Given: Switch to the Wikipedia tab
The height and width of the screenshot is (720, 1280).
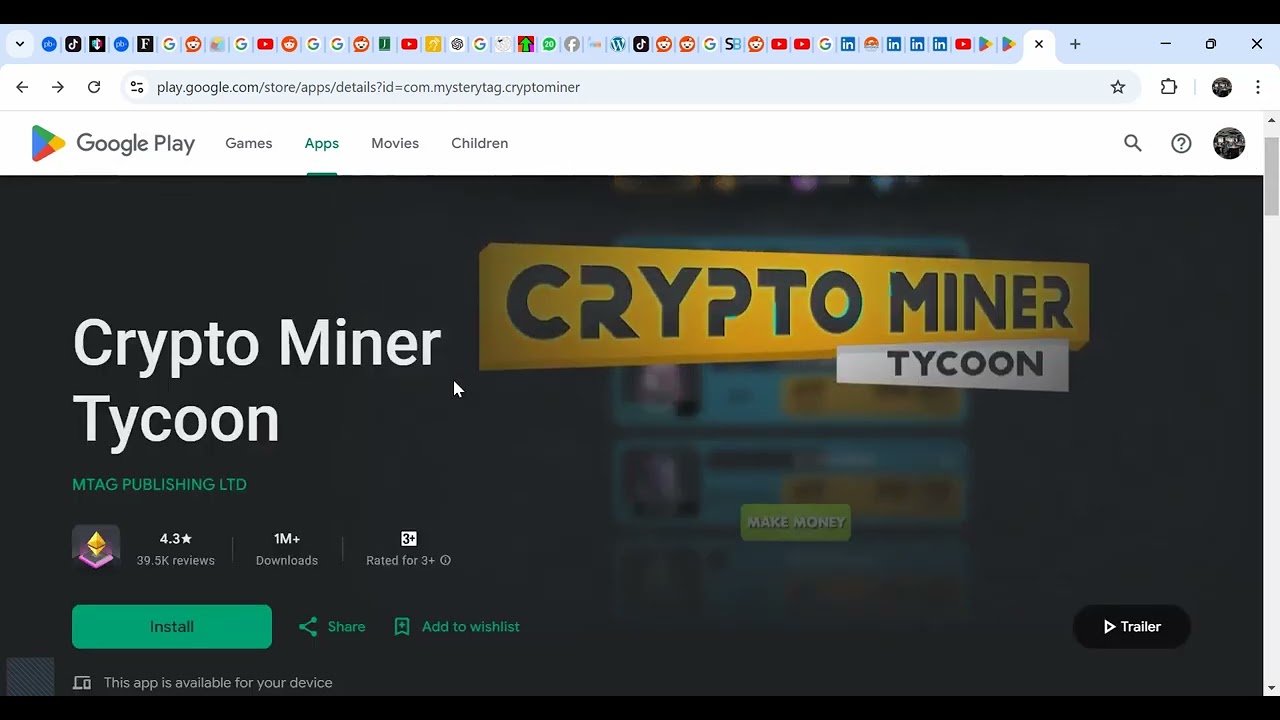Looking at the screenshot, I should pyautogui.click(x=503, y=44).
